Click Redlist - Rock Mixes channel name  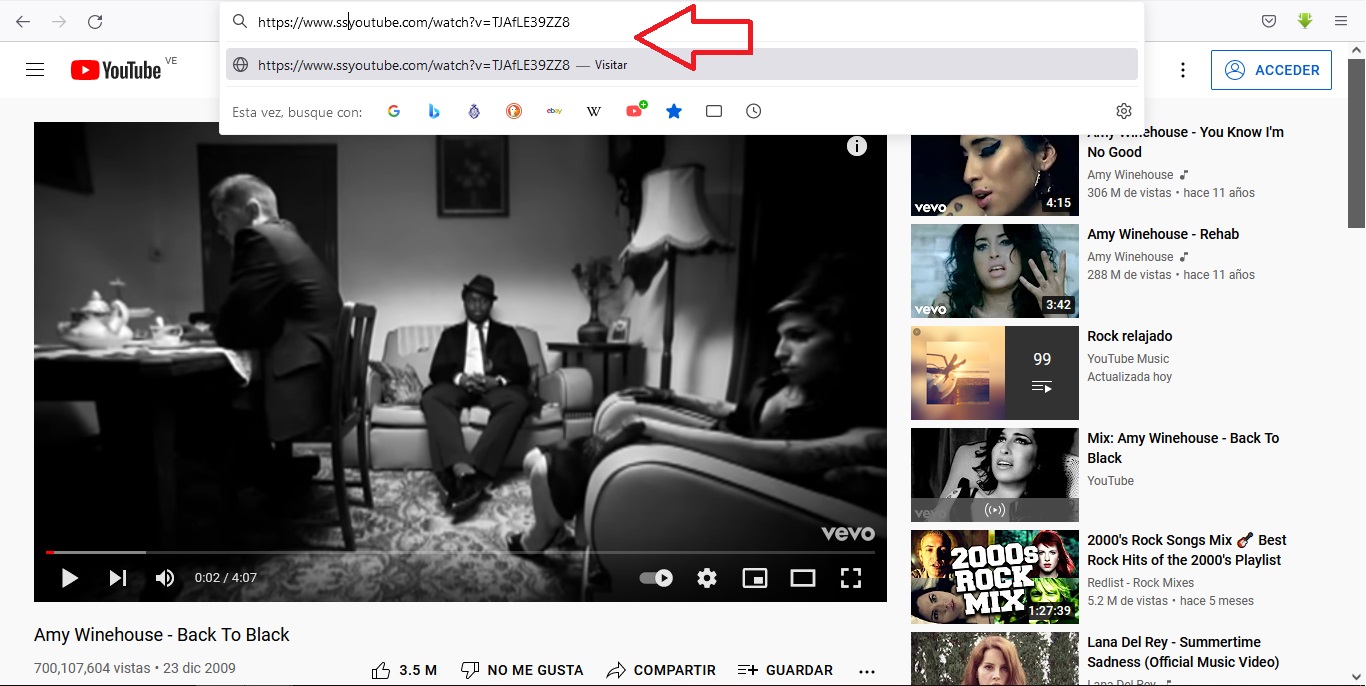pyautogui.click(x=1141, y=583)
